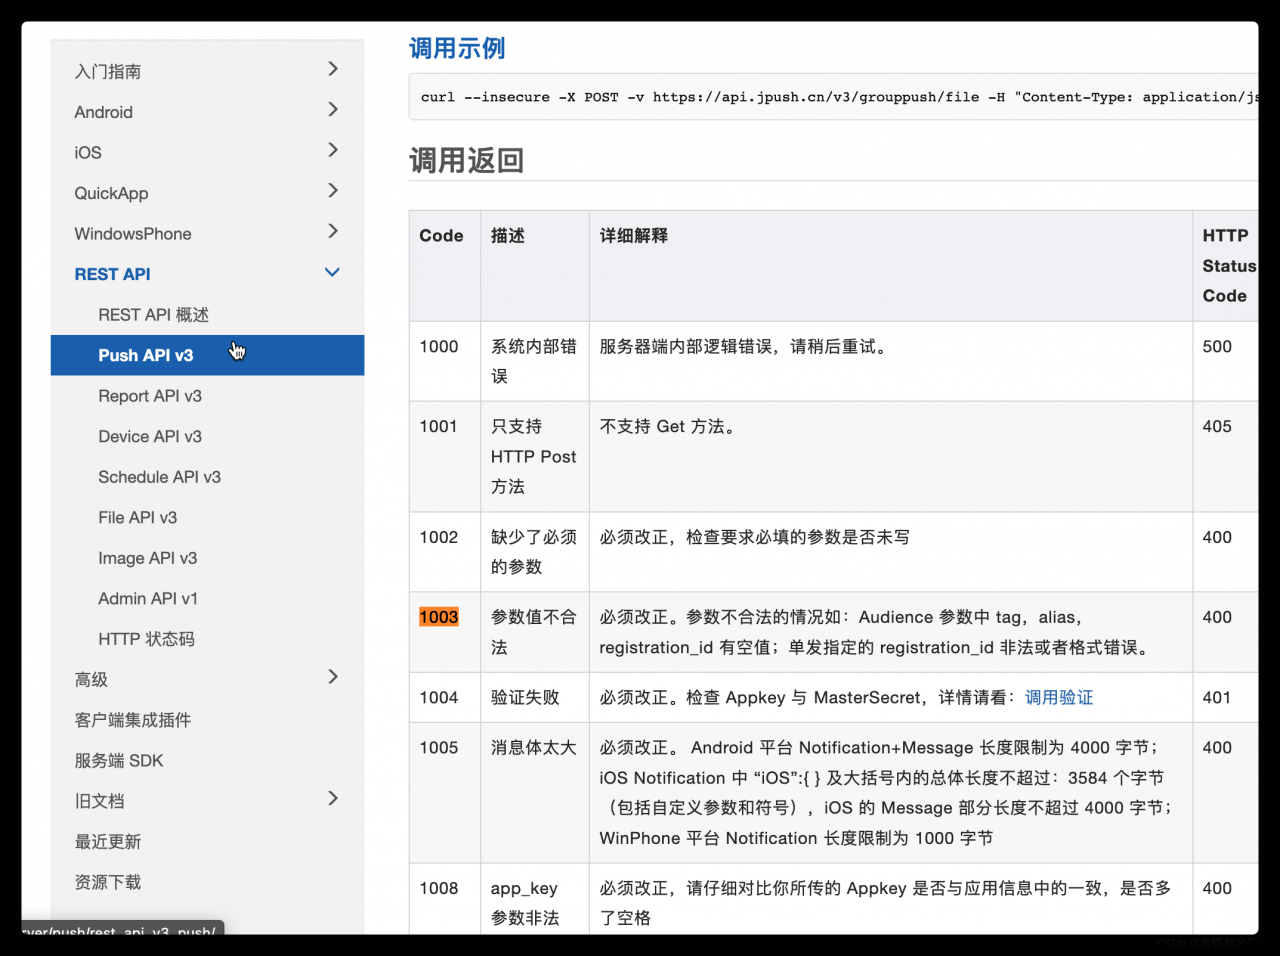This screenshot has width=1280, height=956.
Task: Click the 调用返回 heading
Action: (466, 160)
